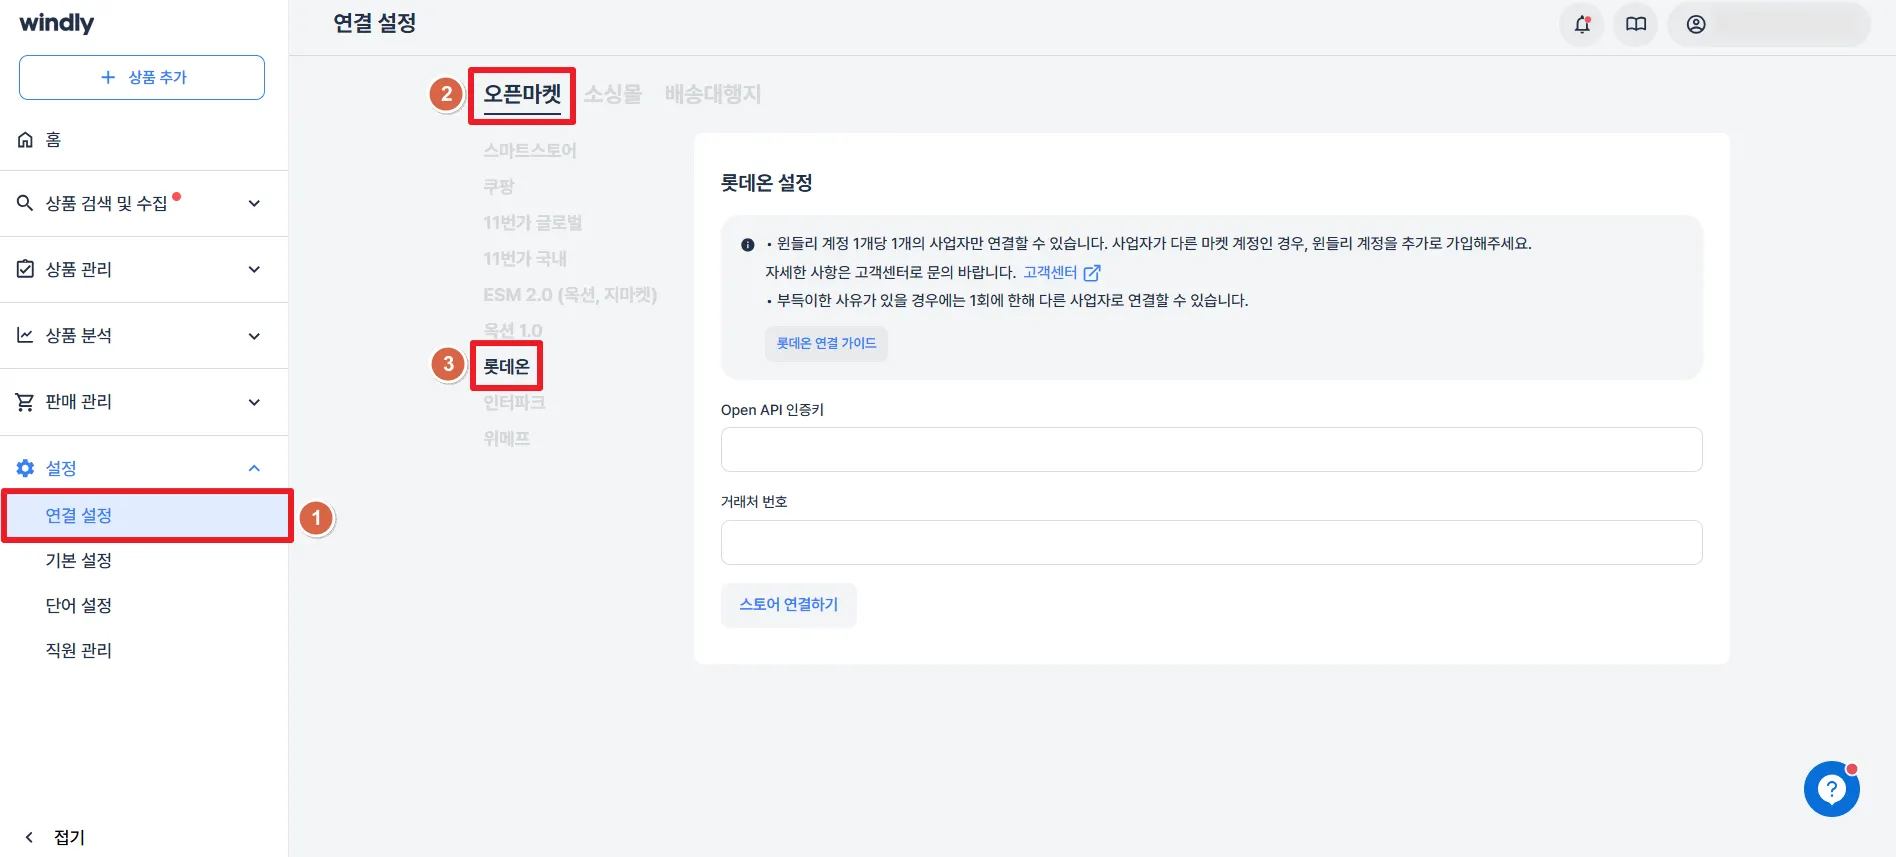
Task: Click the info icon in the notice box
Action: click(748, 245)
